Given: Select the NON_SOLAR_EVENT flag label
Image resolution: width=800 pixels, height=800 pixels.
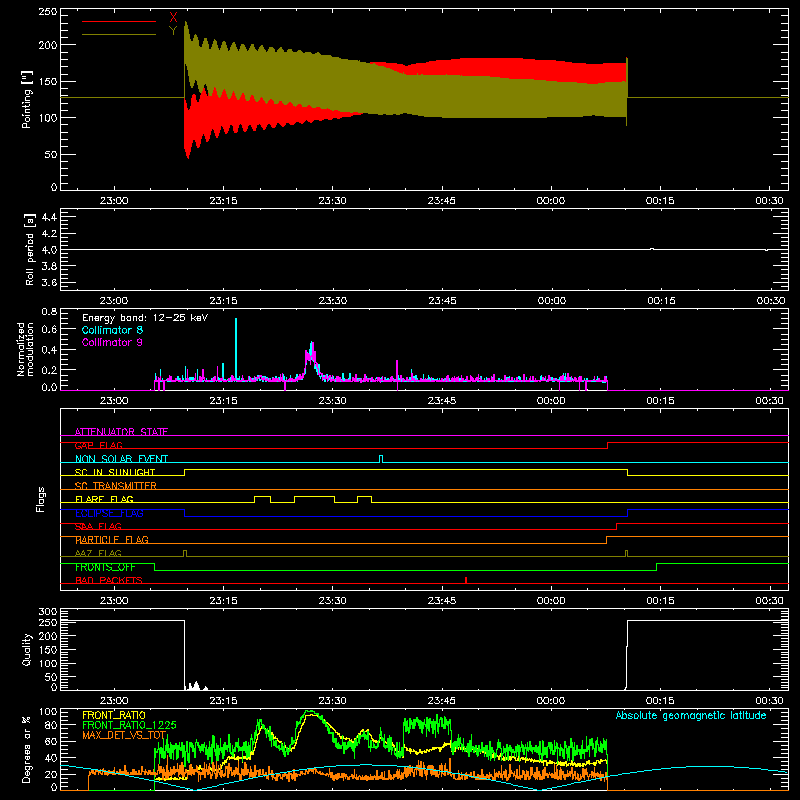Looking at the screenshot, I should (x=121, y=459).
